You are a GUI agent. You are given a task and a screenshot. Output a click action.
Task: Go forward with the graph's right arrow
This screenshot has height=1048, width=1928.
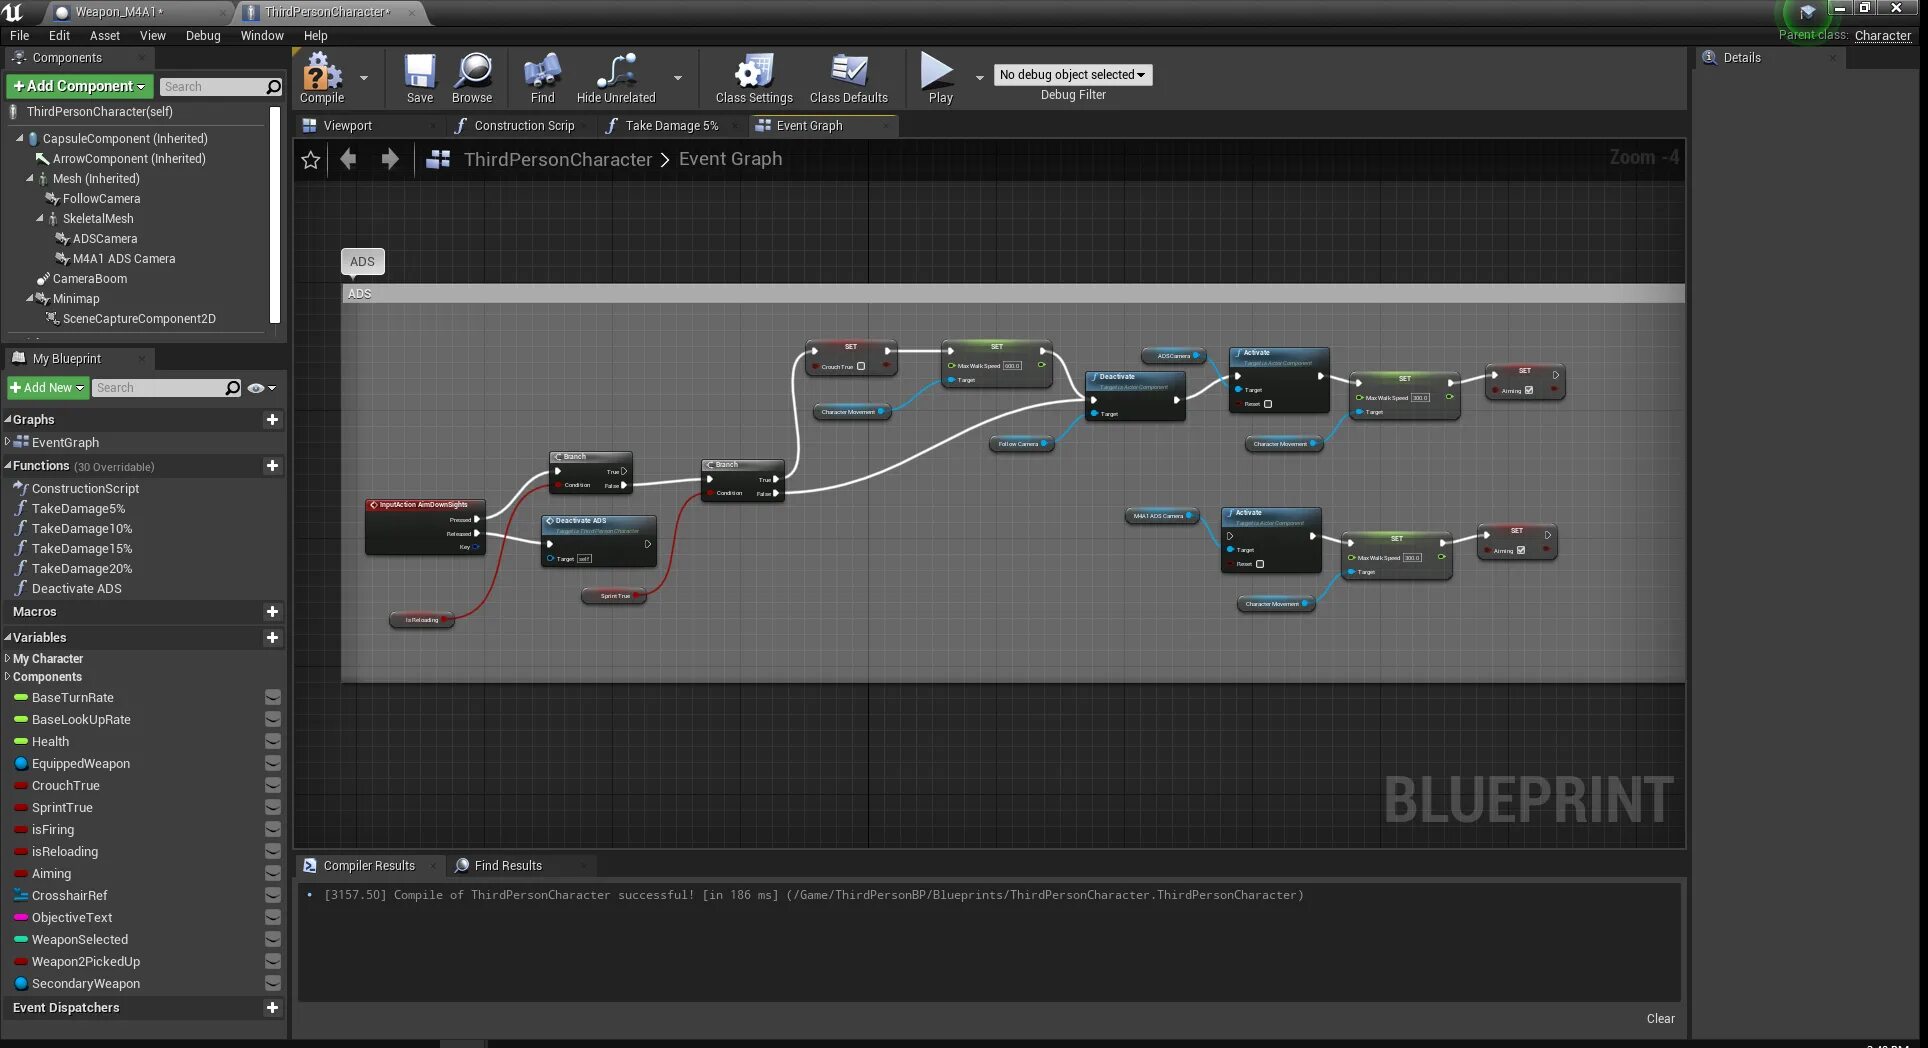pos(390,159)
